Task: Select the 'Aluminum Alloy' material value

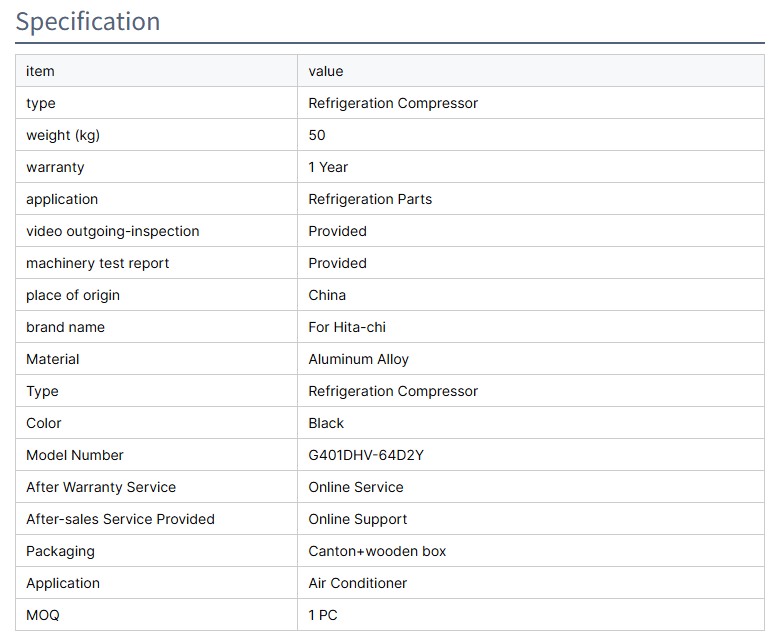Action: (358, 359)
